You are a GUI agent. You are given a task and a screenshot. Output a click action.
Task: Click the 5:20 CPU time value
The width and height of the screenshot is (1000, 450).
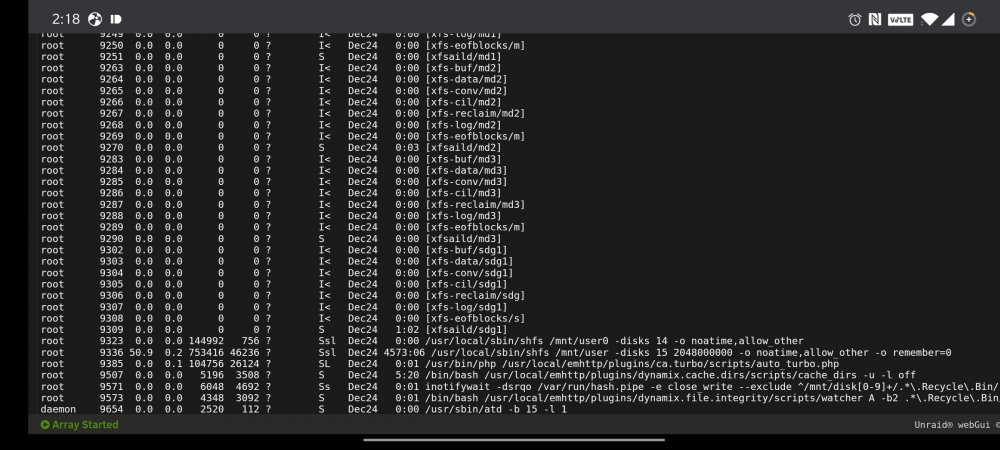pos(407,375)
